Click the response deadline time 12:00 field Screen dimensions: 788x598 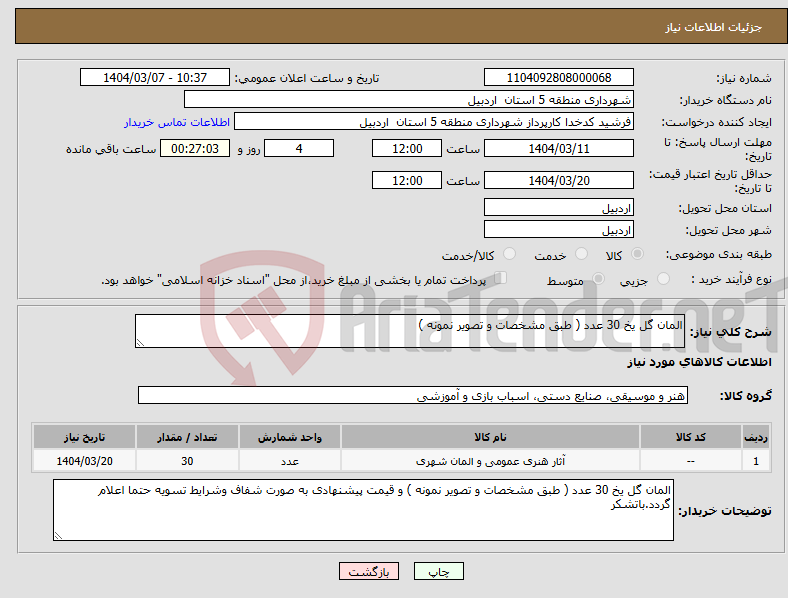(407, 148)
